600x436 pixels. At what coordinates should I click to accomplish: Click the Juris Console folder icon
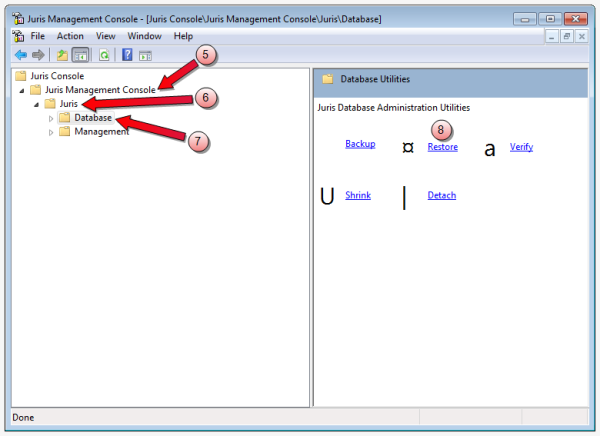[21, 76]
